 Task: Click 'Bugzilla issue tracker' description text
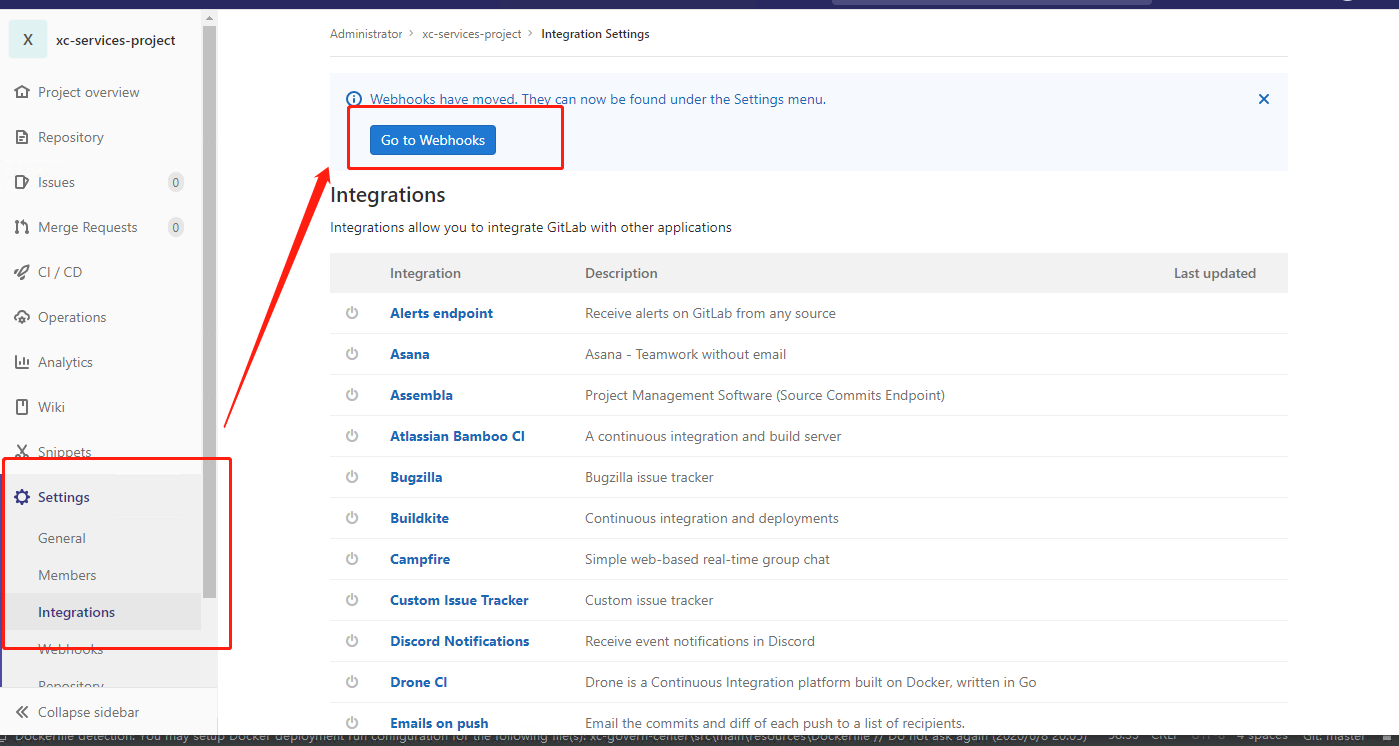point(649,477)
